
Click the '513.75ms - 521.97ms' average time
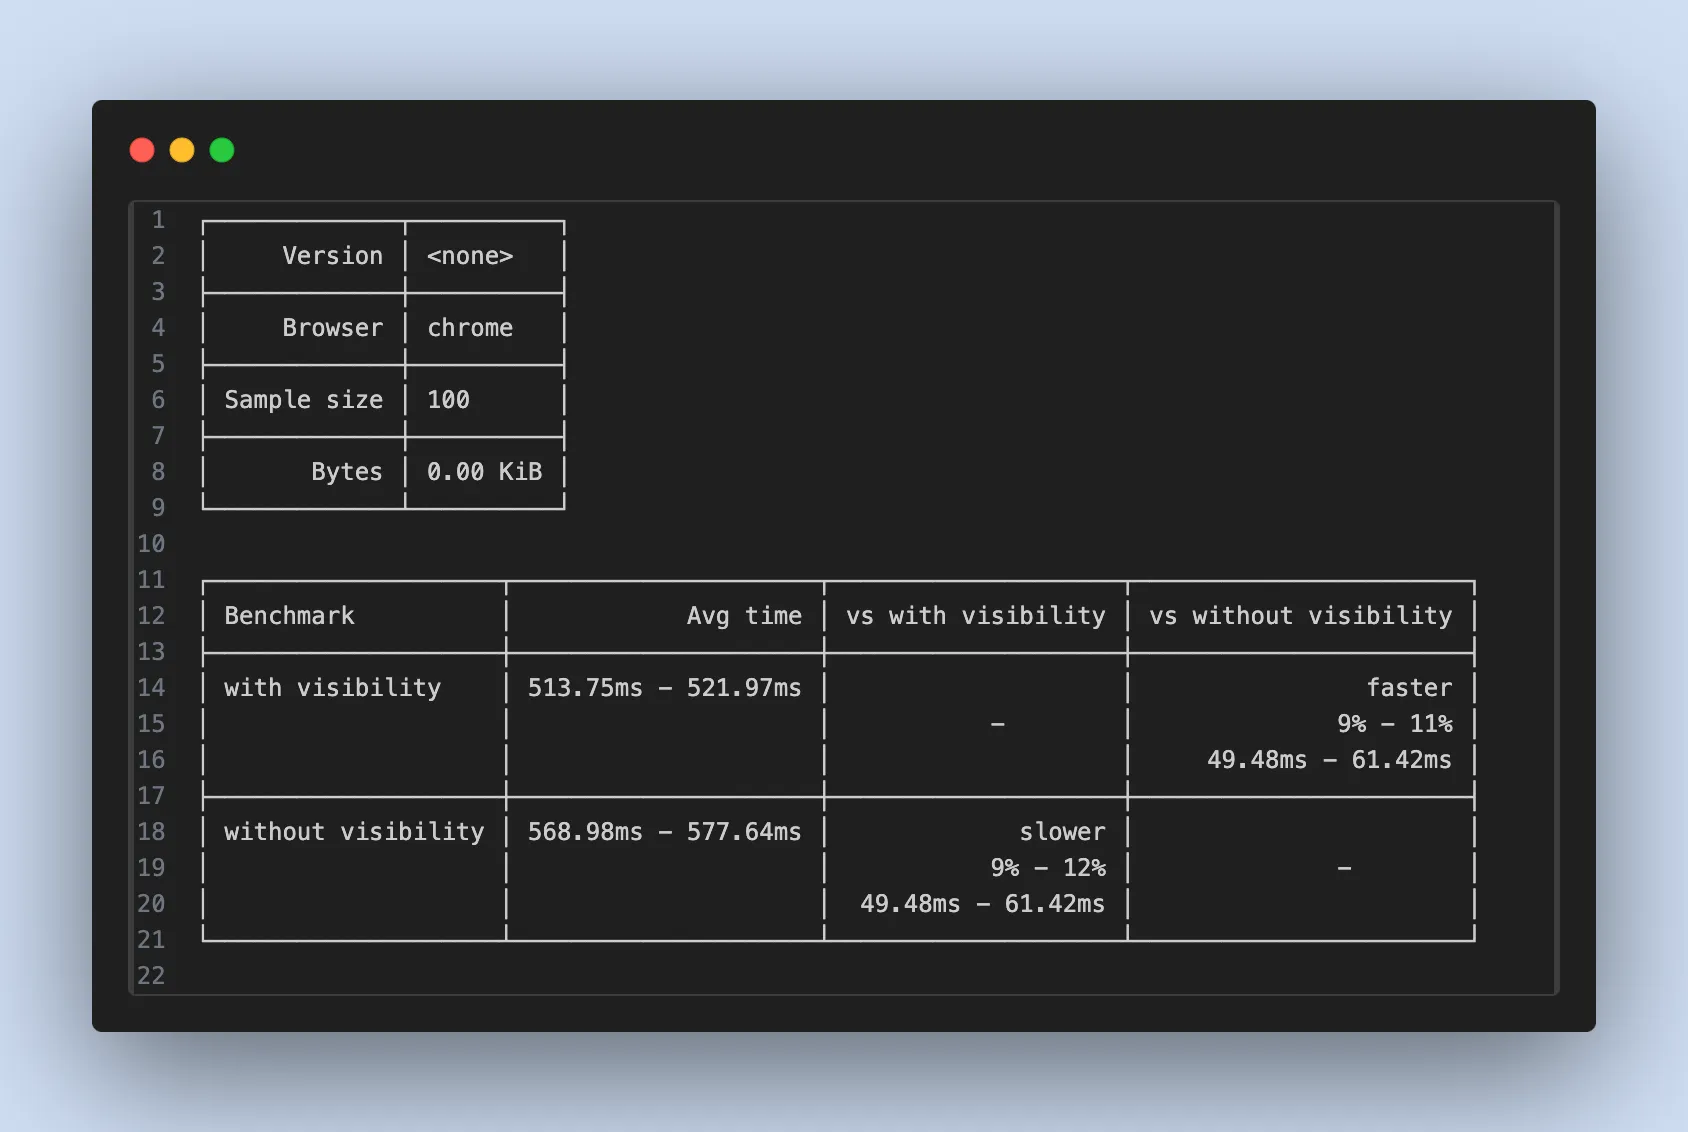665,688
